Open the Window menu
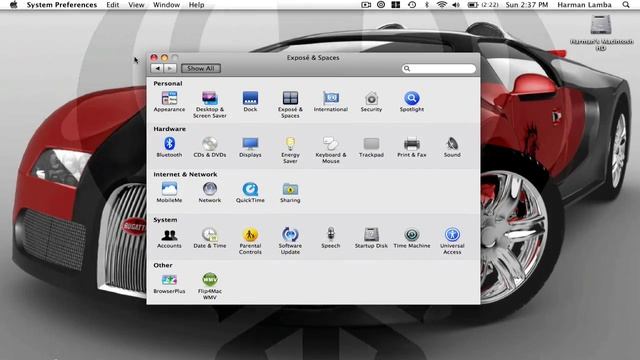Image resolution: width=640 pixels, height=360 pixels. [x=166, y=5]
